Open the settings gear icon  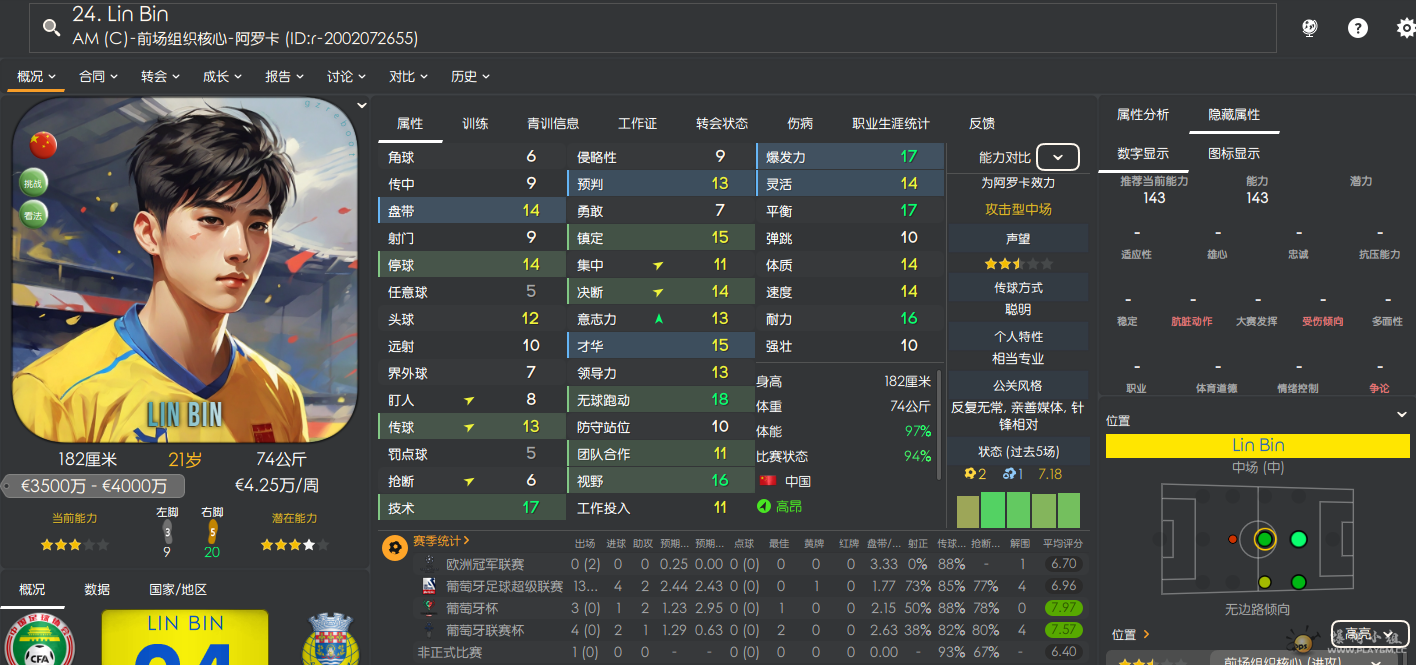1405,28
